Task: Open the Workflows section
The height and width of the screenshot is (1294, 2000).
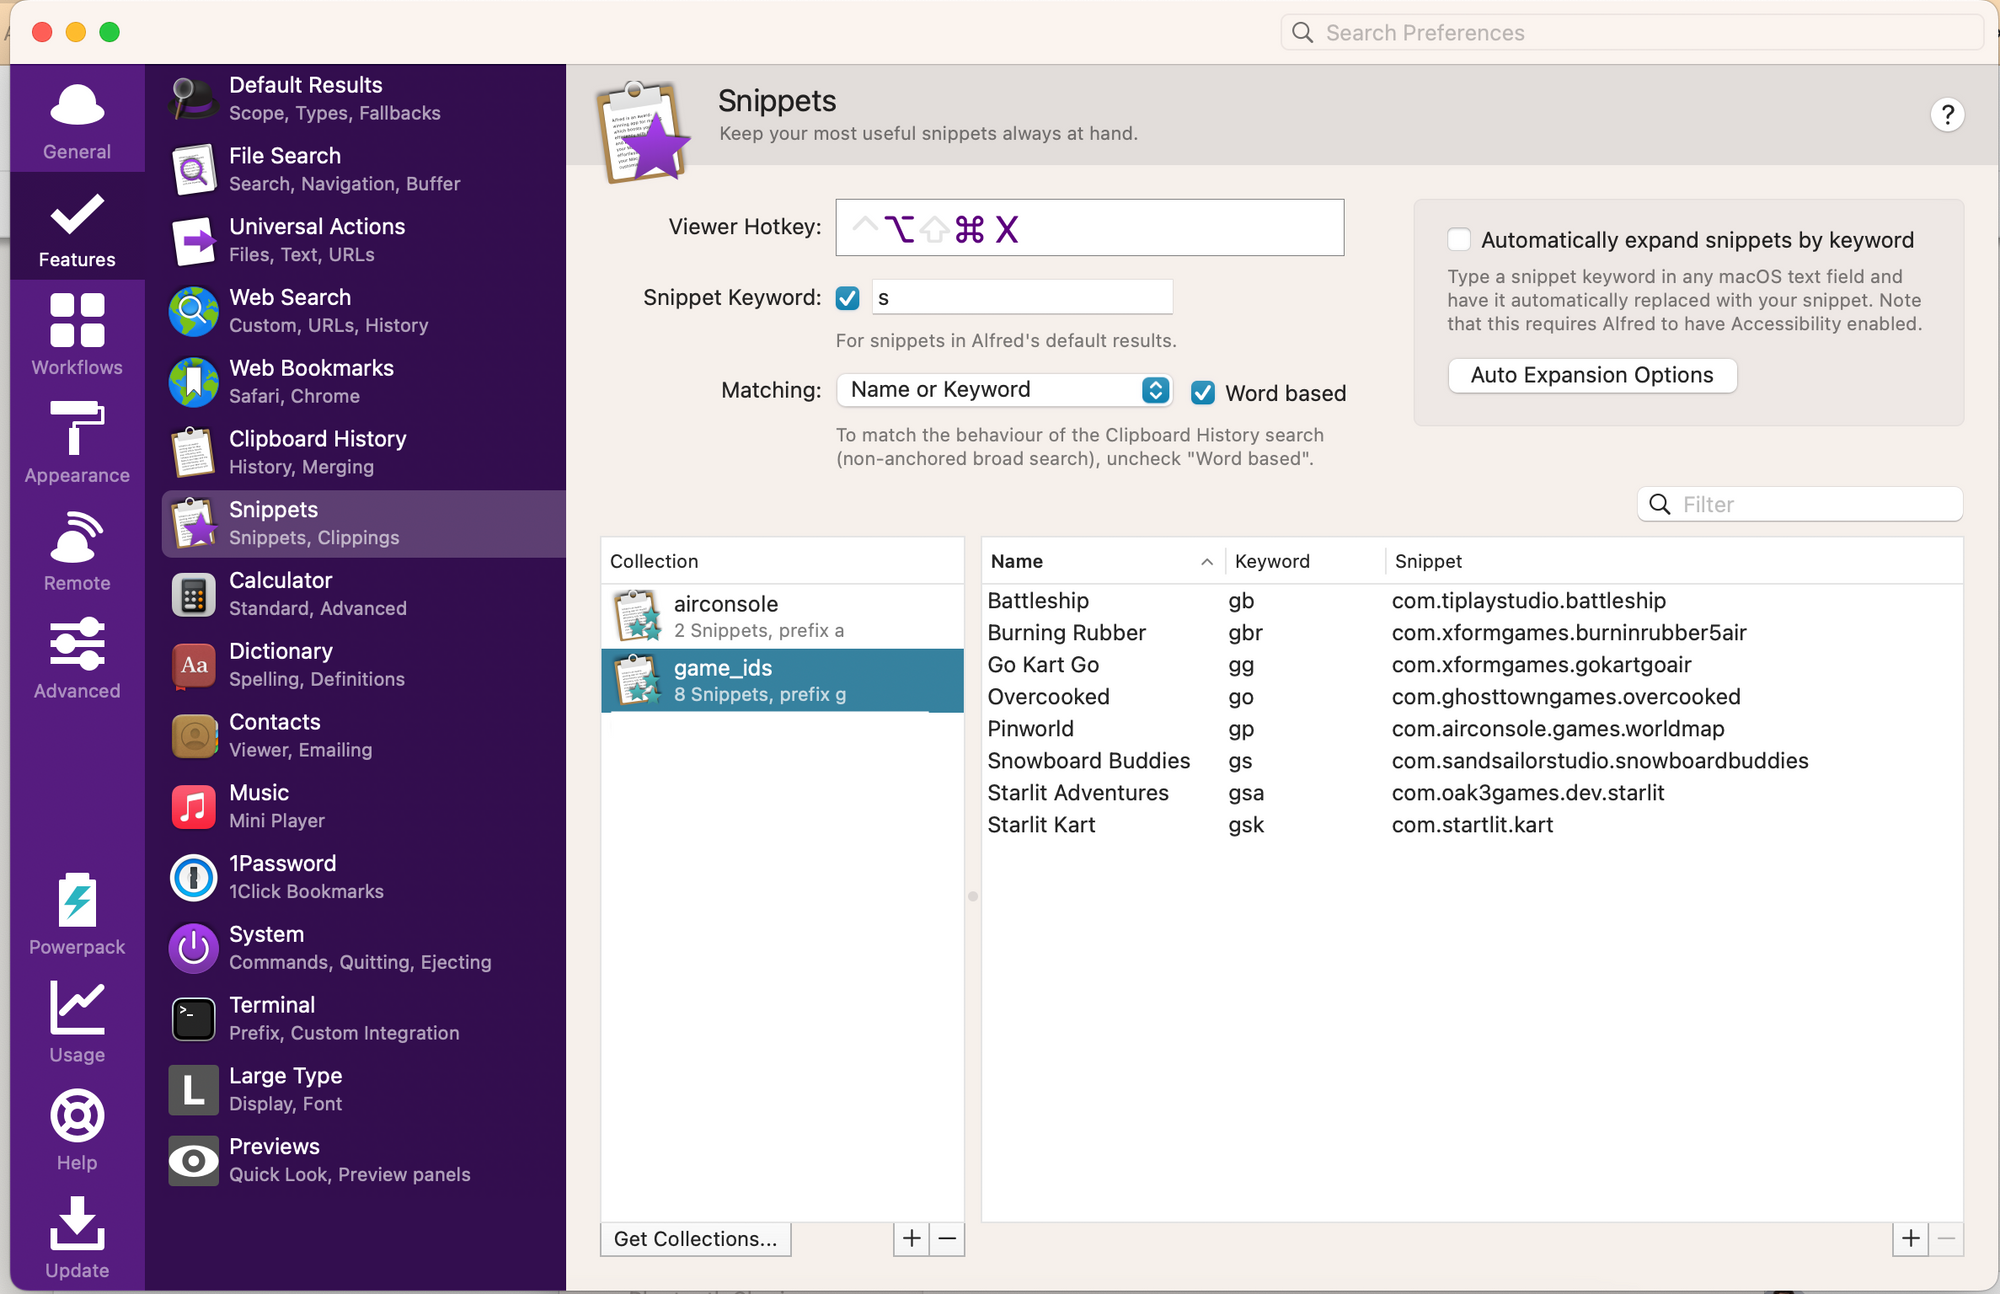Action: pyautogui.click(x=77, y=335)
